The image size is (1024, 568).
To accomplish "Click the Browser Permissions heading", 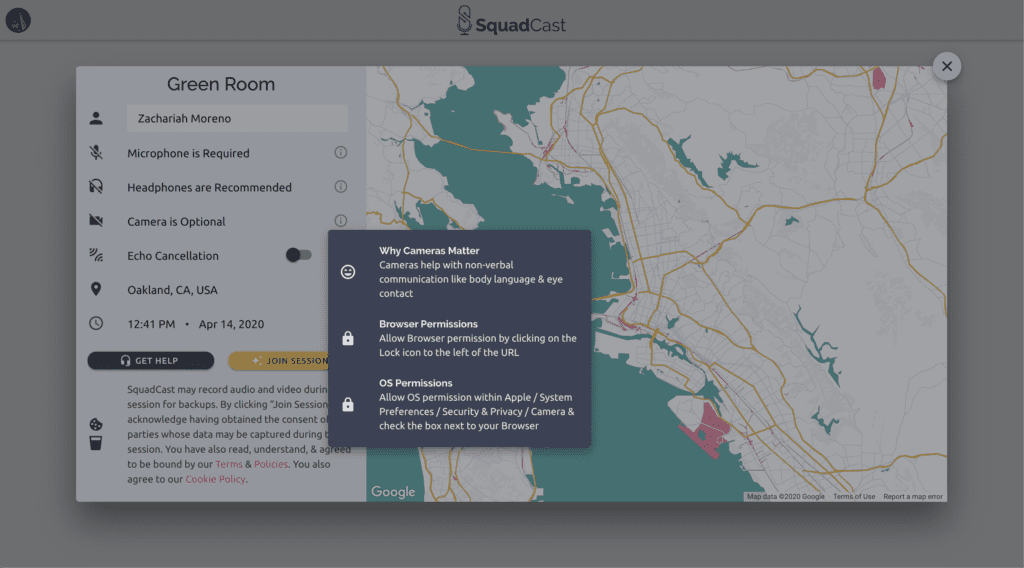I will pos(428,324).
